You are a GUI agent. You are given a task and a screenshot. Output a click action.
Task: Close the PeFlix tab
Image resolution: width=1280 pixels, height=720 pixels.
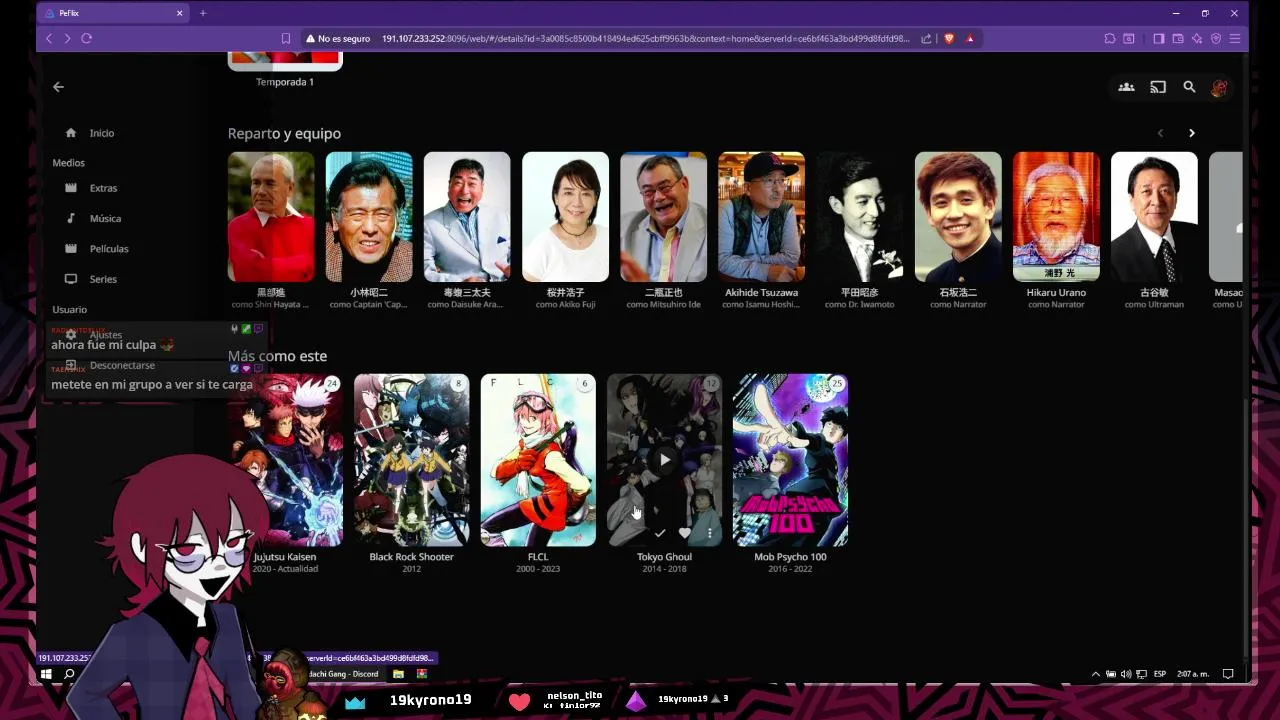180,13
